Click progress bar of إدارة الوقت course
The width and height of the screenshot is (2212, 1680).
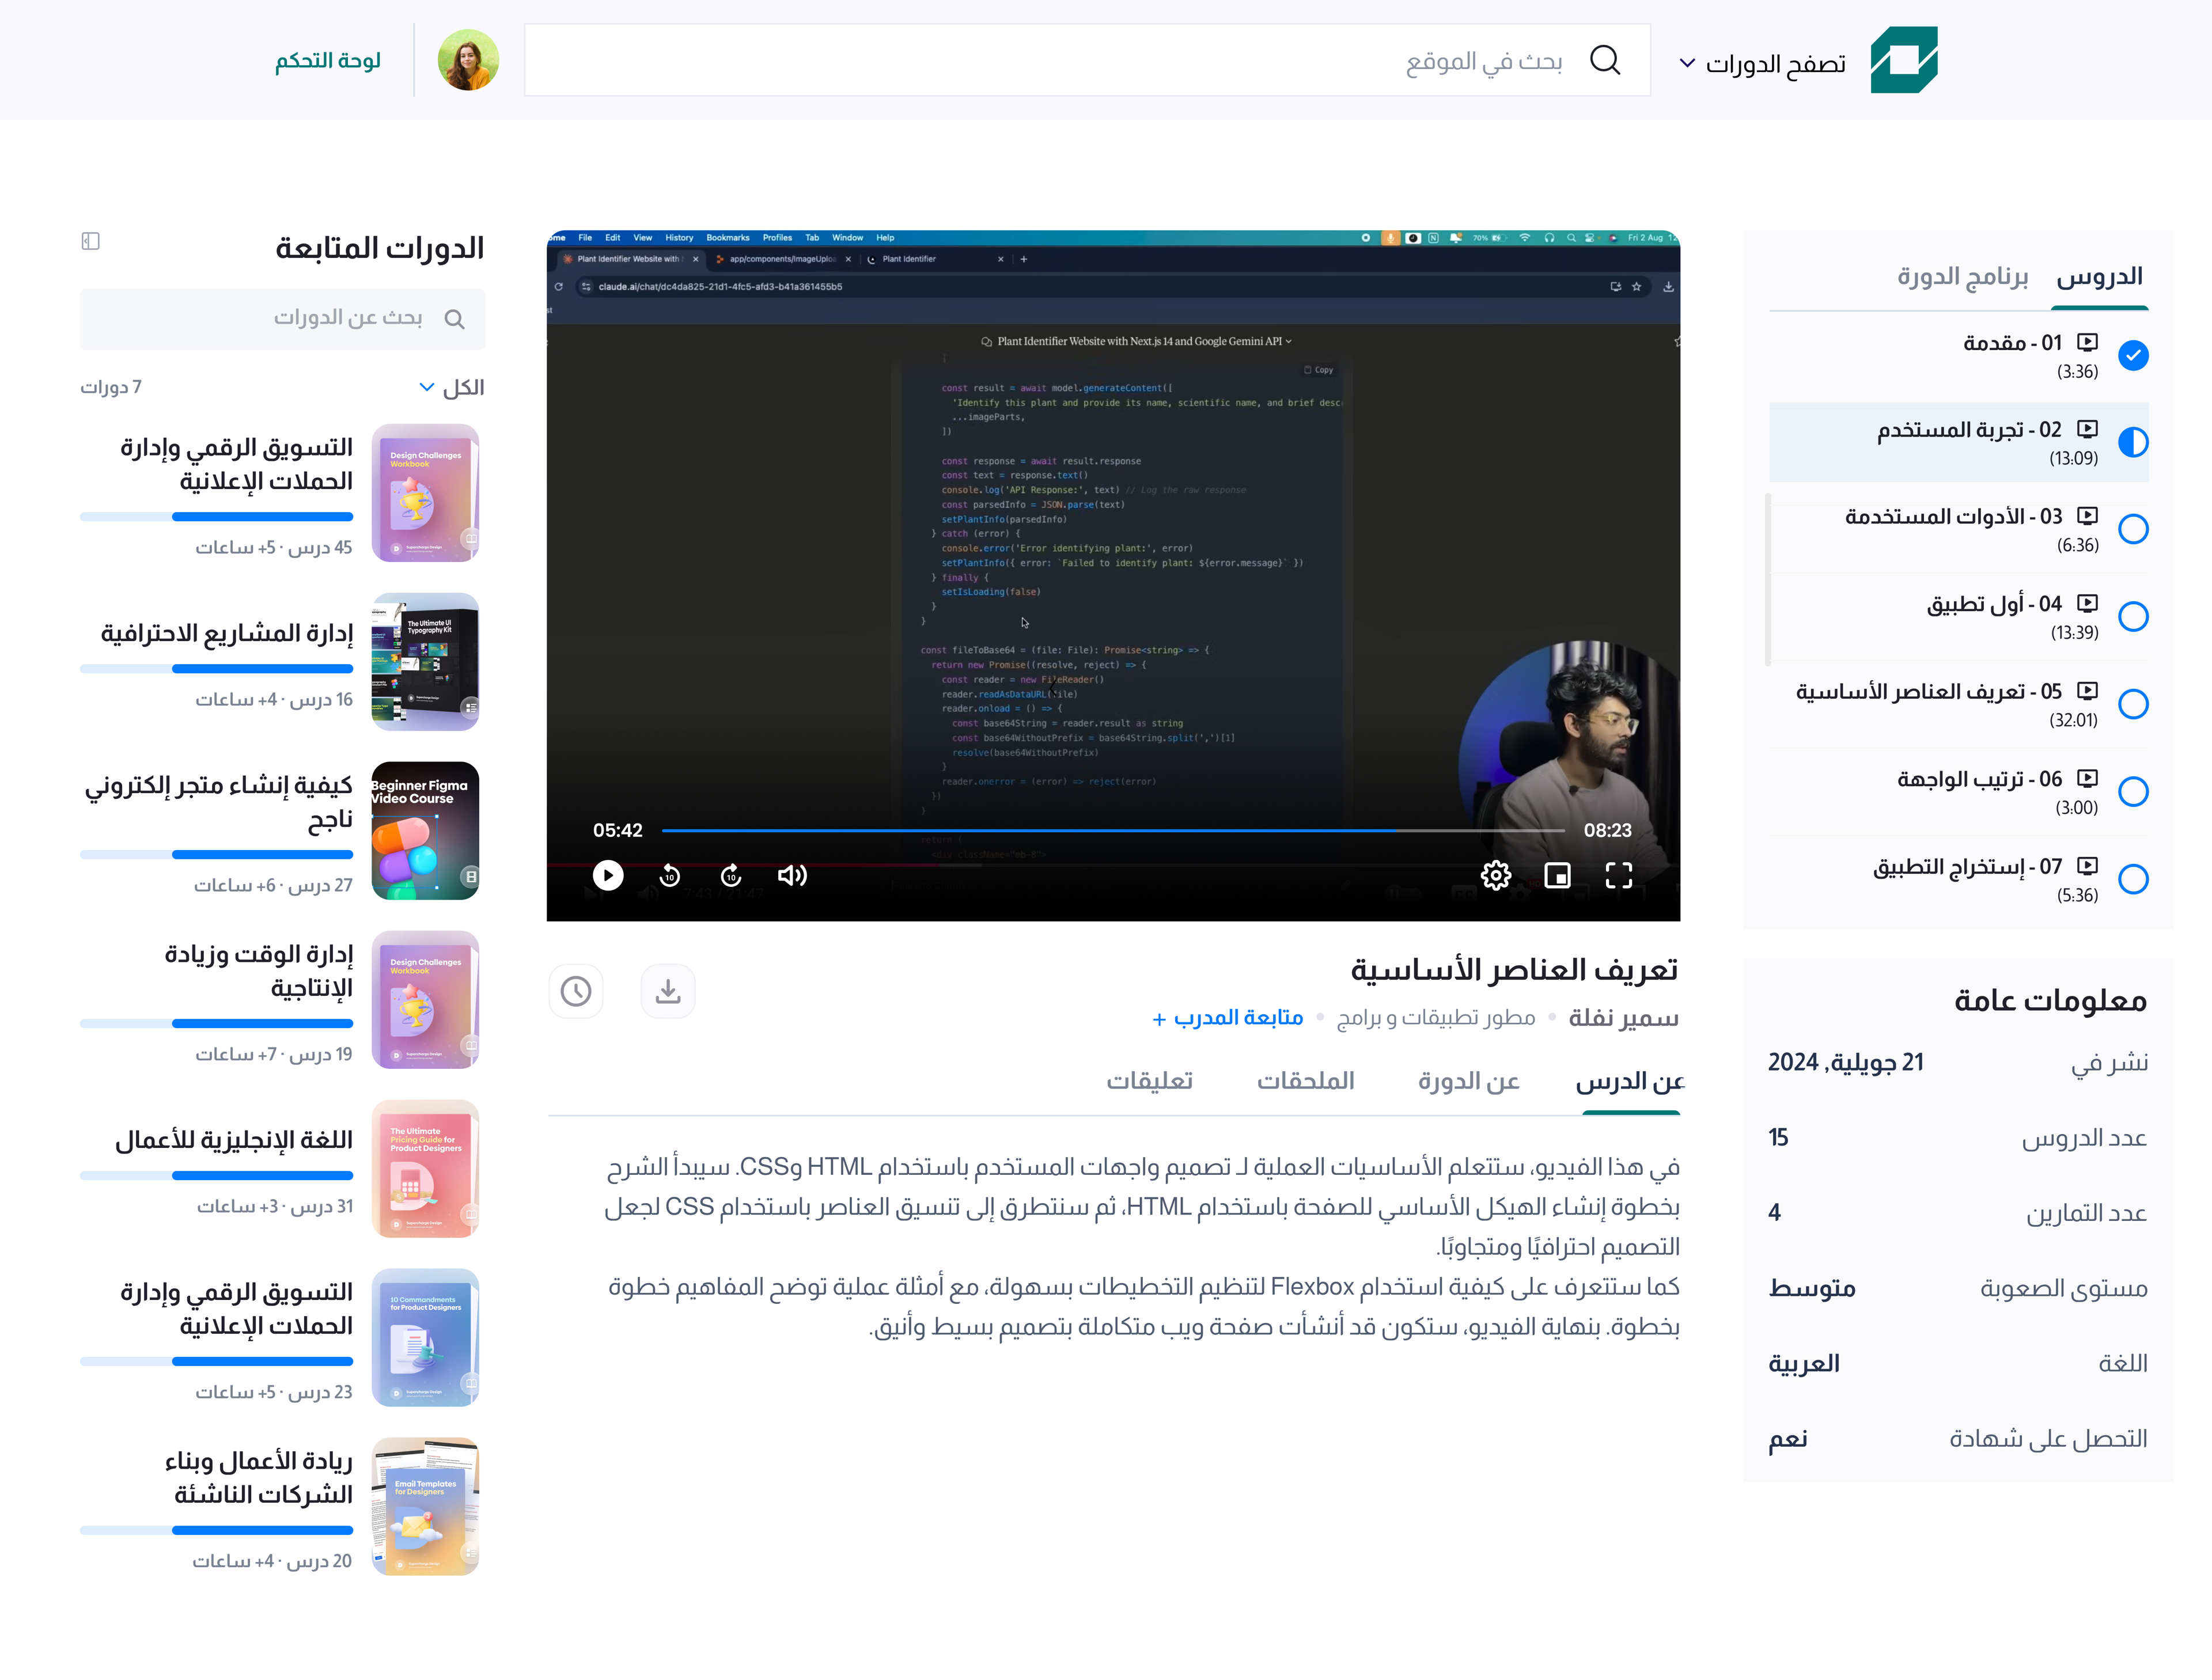(217, 1024)
